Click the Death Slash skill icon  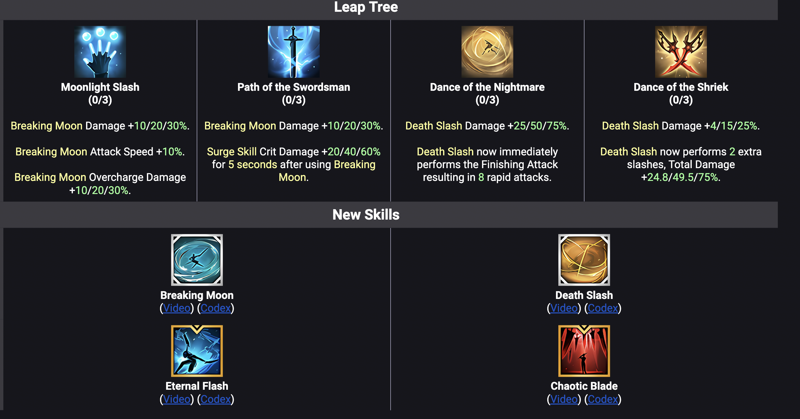click(584, 260)
